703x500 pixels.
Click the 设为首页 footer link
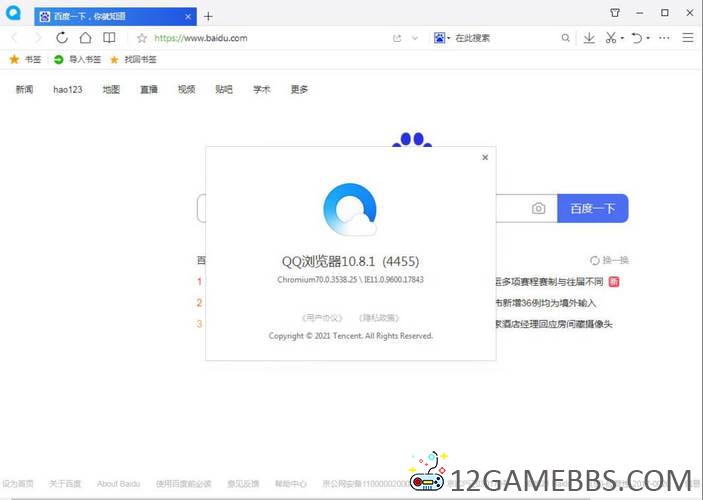[x=18, y=484]
